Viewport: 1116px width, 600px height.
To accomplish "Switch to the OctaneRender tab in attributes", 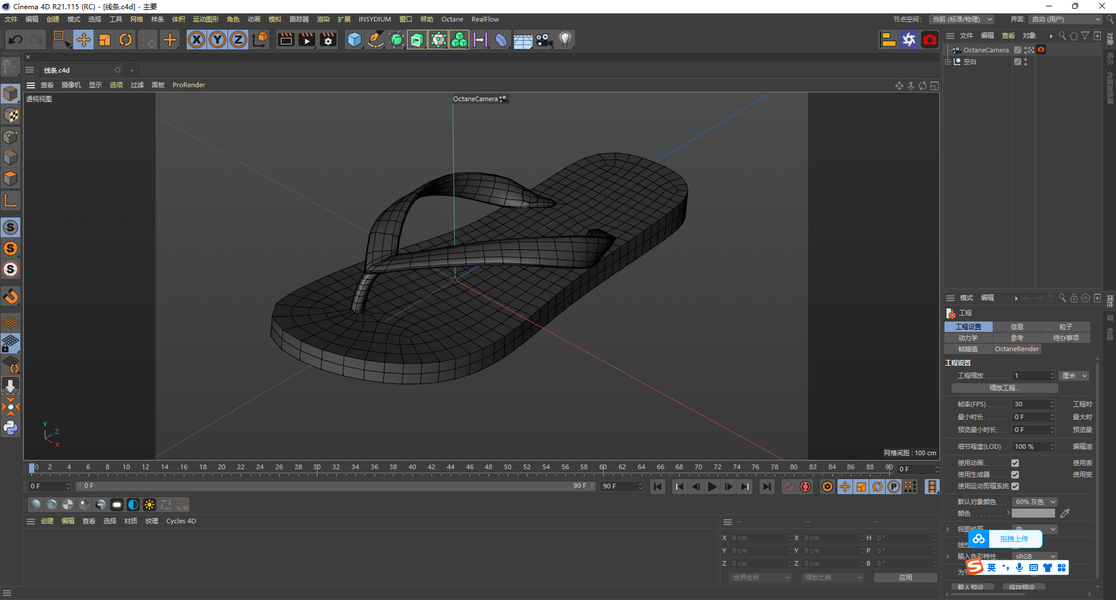I will [1016, 349].
